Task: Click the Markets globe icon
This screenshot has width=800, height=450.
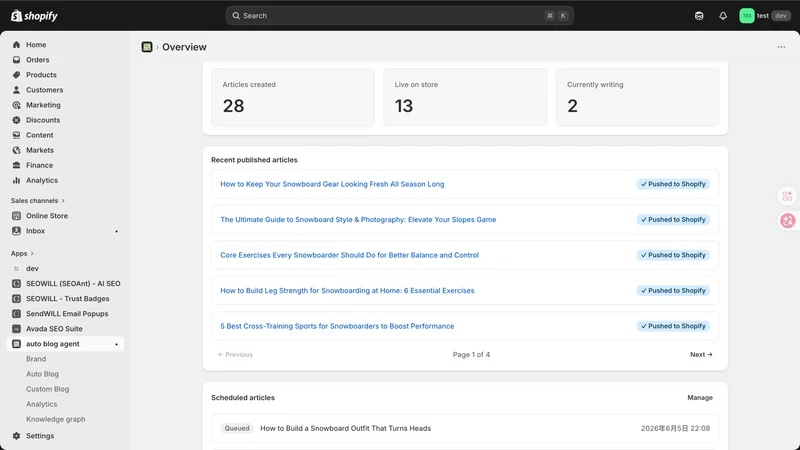Action: 16,150
